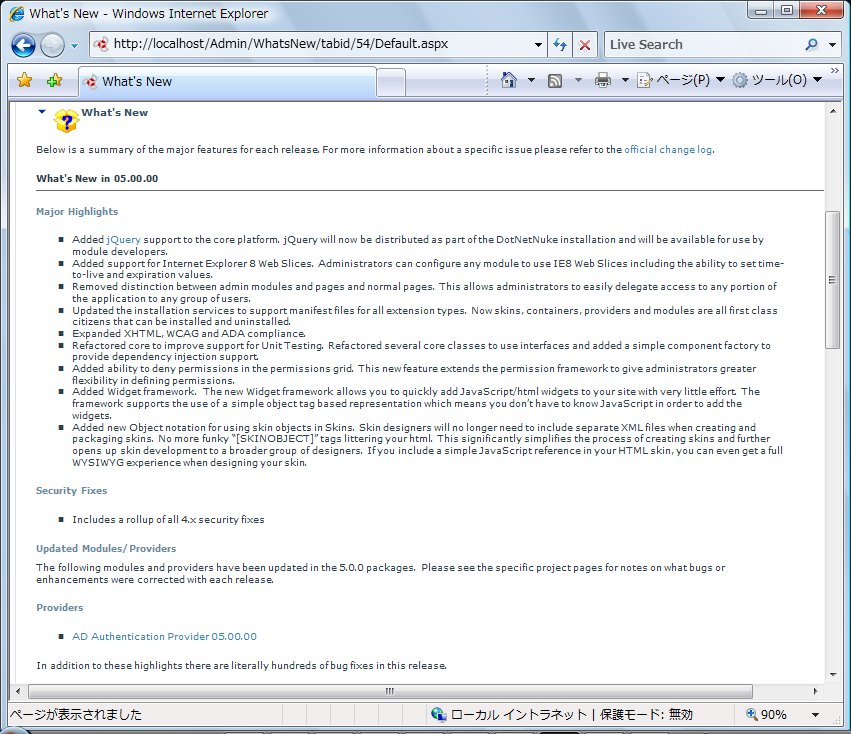Click the Home page icon

(509, 80)
